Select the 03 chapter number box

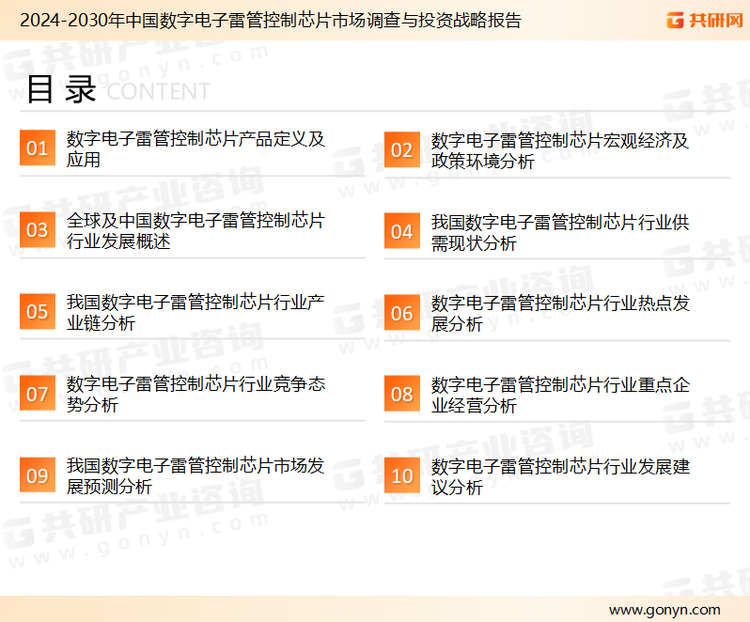tap(37, 231)
